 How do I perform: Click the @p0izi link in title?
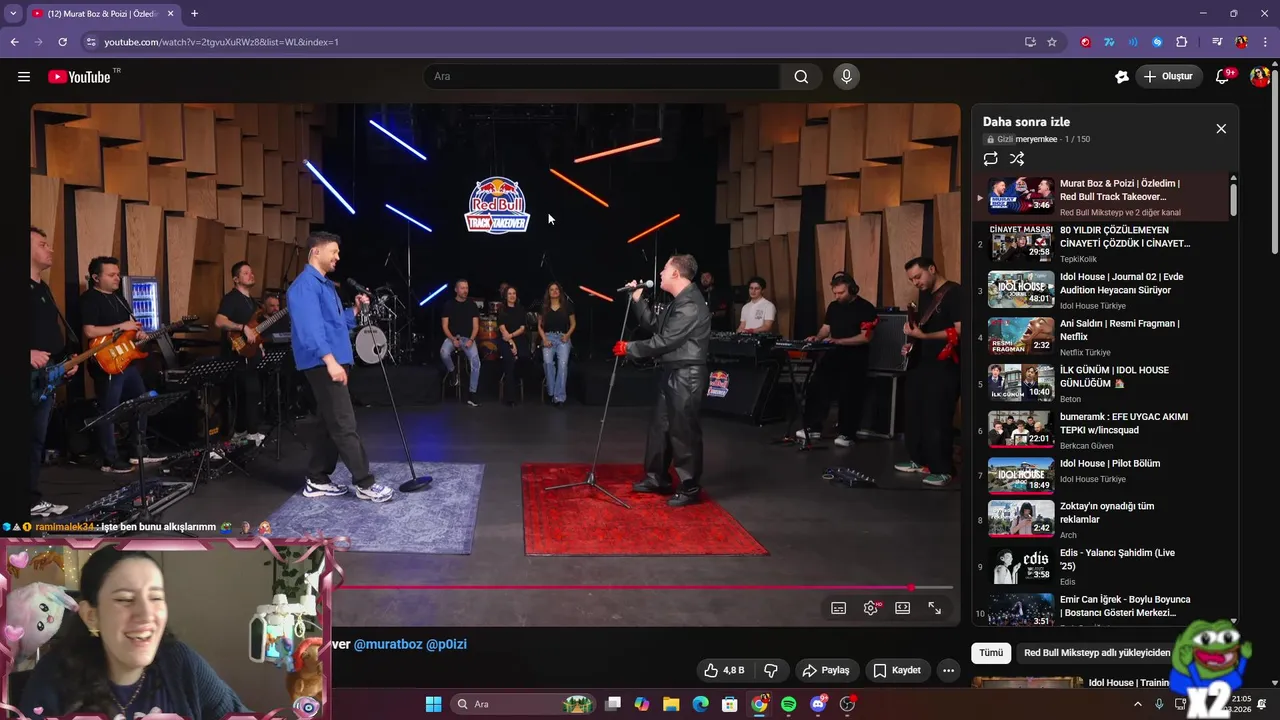[x=447, y=644]
